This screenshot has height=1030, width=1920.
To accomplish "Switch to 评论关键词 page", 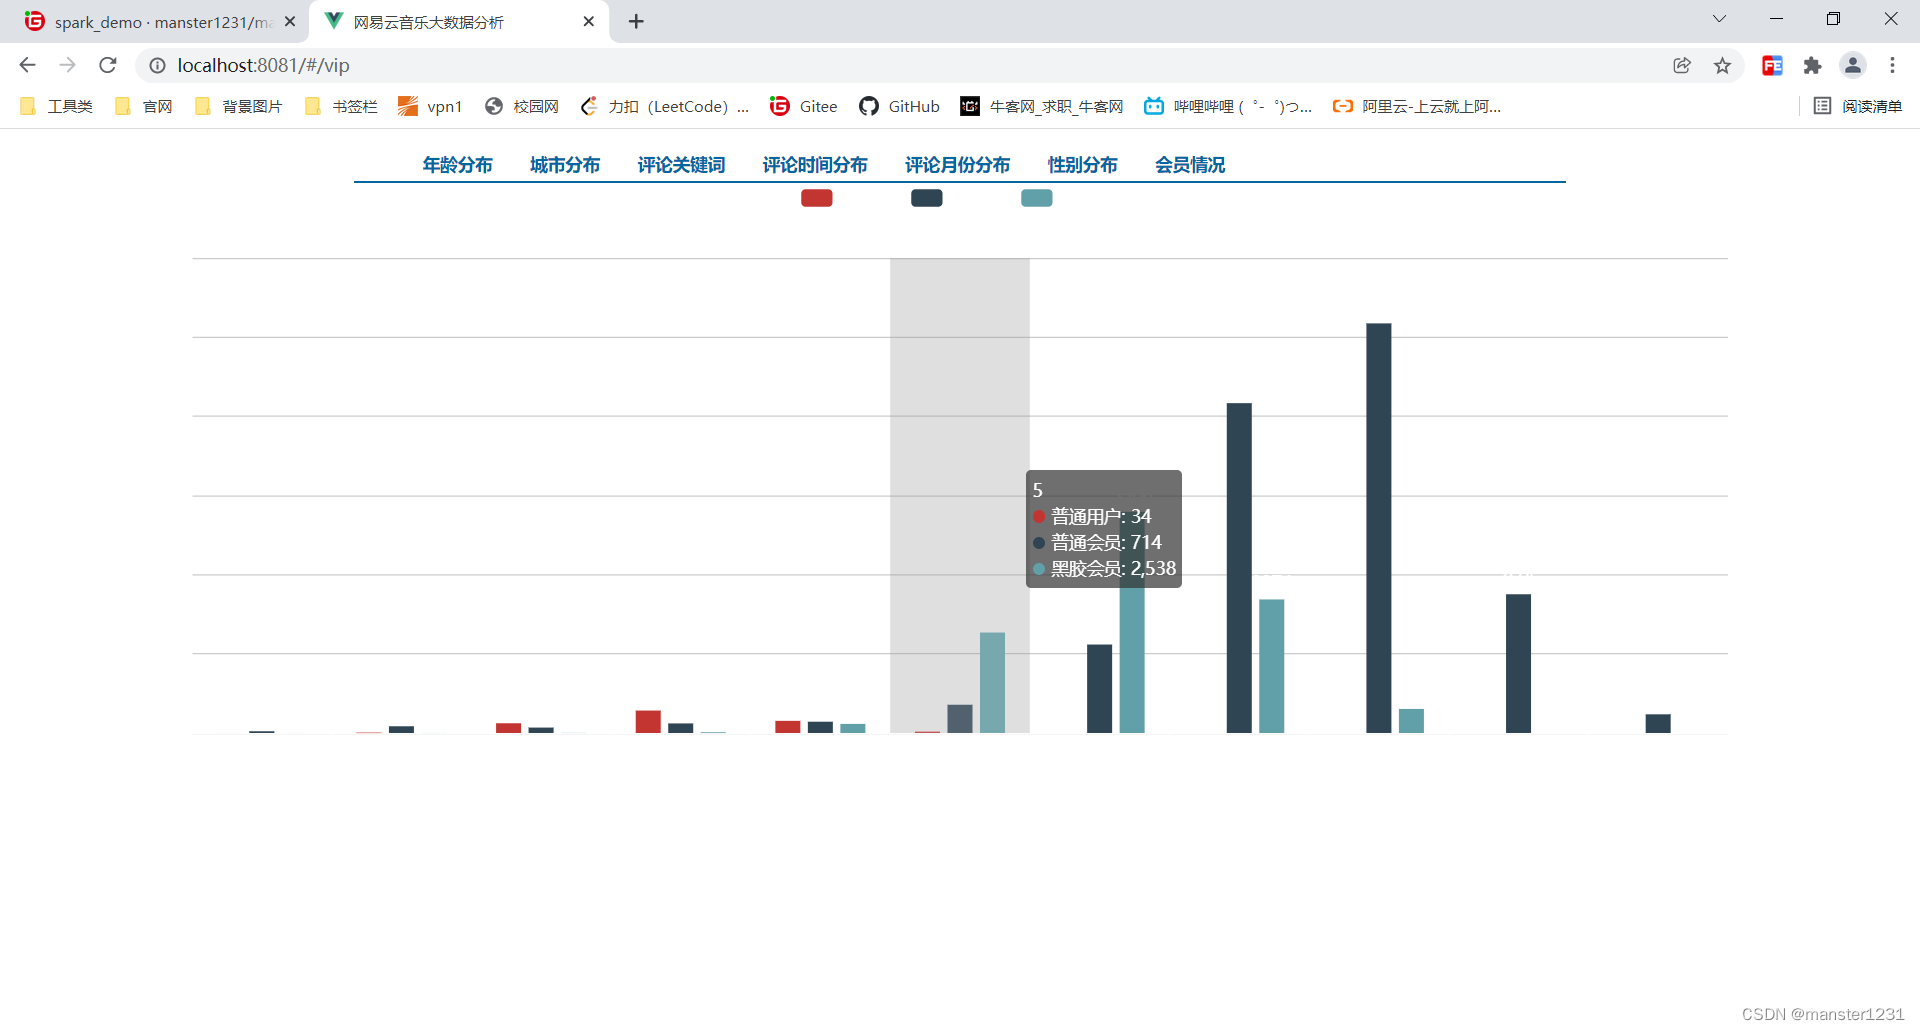I will pos(681,165).
